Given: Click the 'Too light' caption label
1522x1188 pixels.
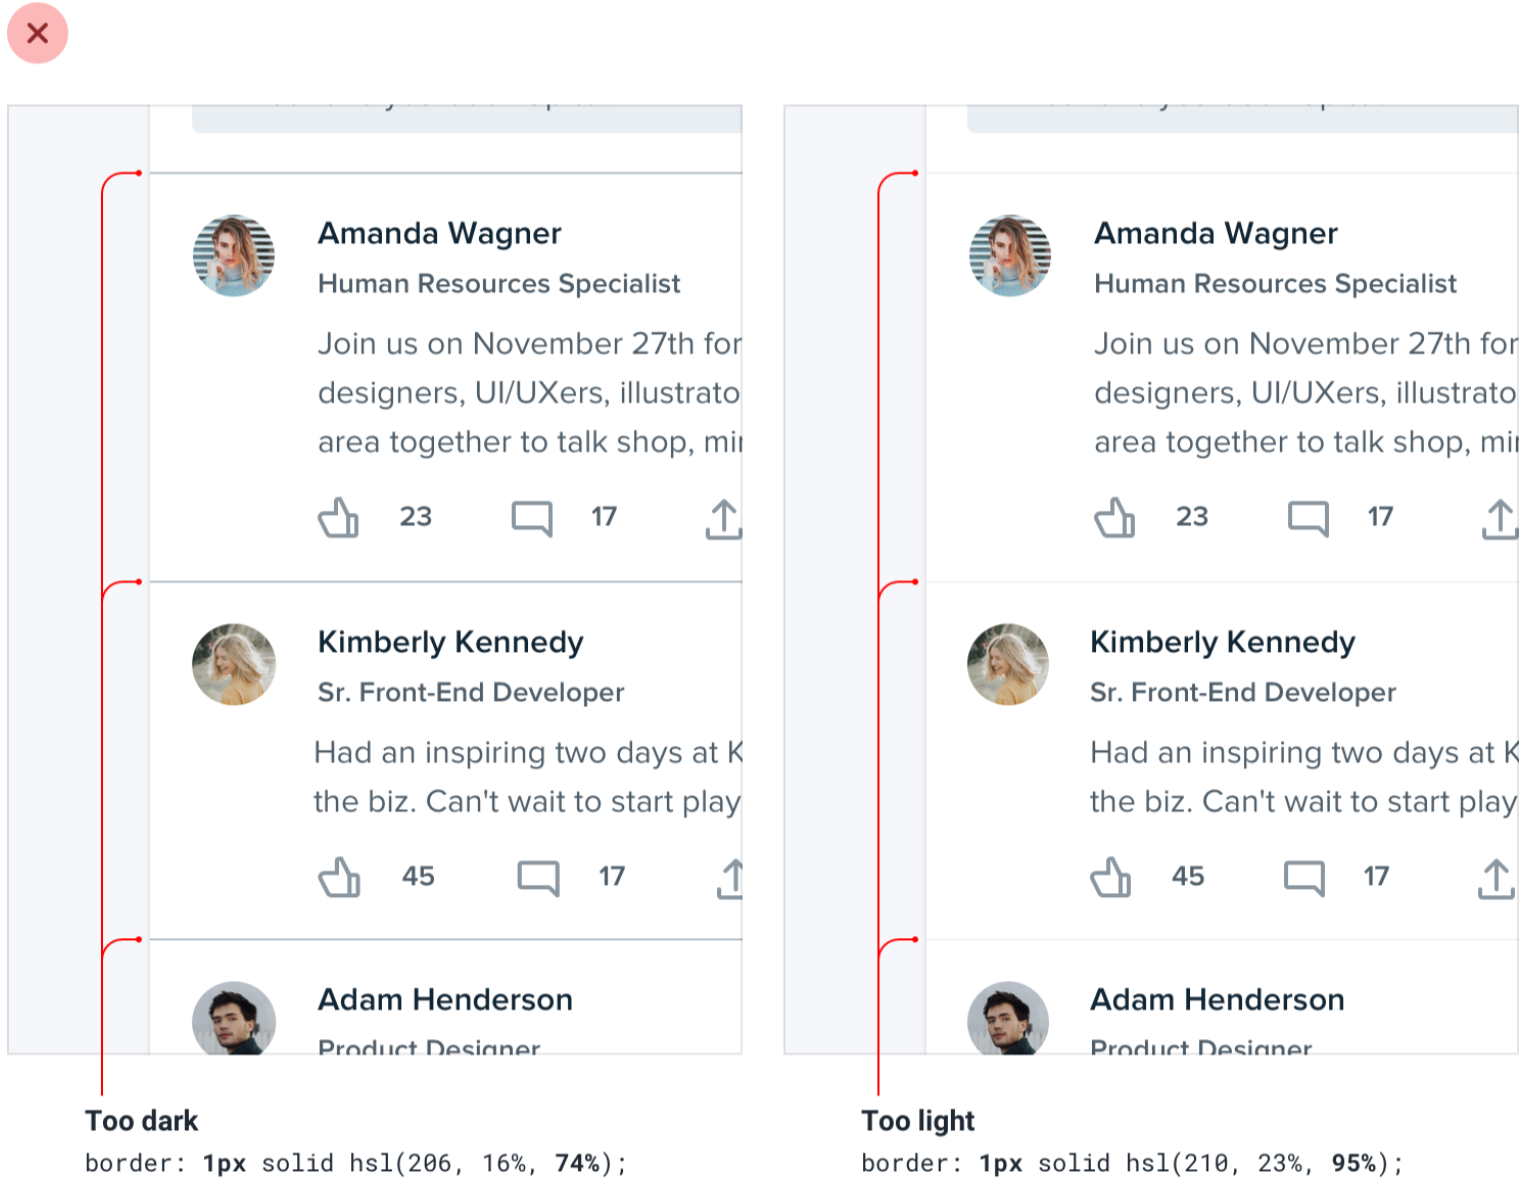Looking at the screenshot, I should coord(918,1120).
